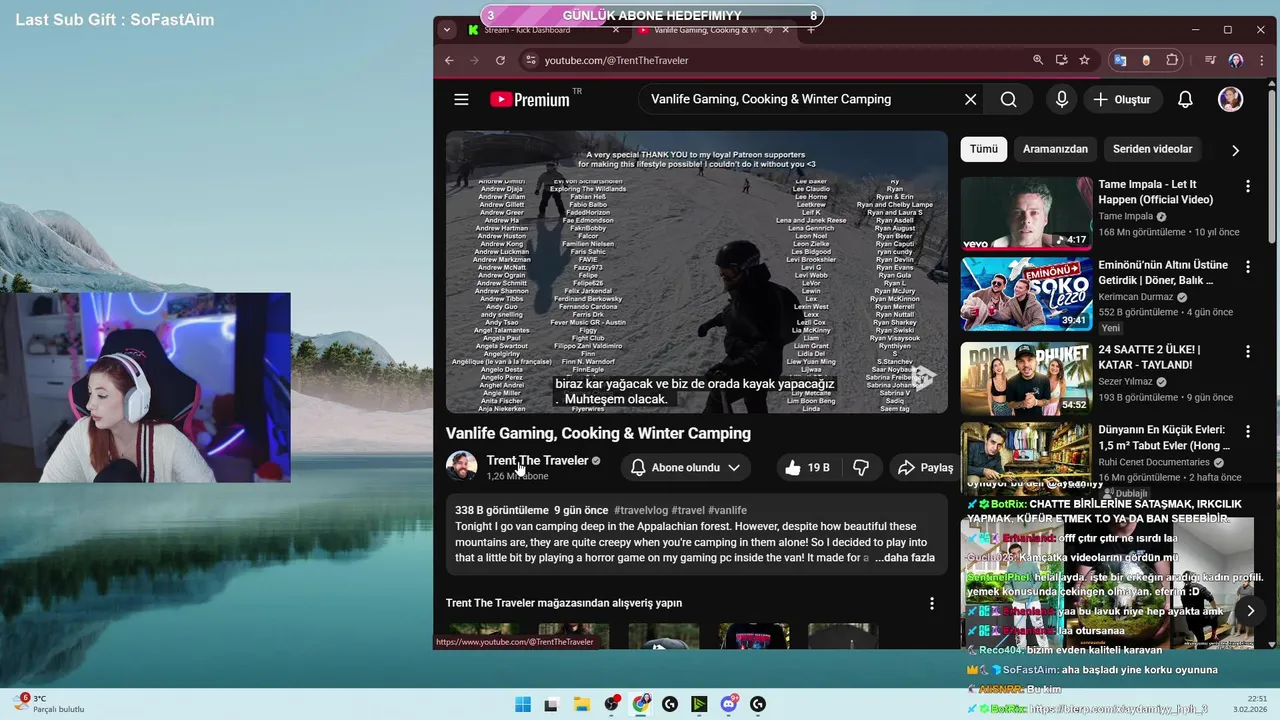The width and height of the screenshot is (1280, 720).
Task: Bookmark this page with the star
Action: [1084, 60]
